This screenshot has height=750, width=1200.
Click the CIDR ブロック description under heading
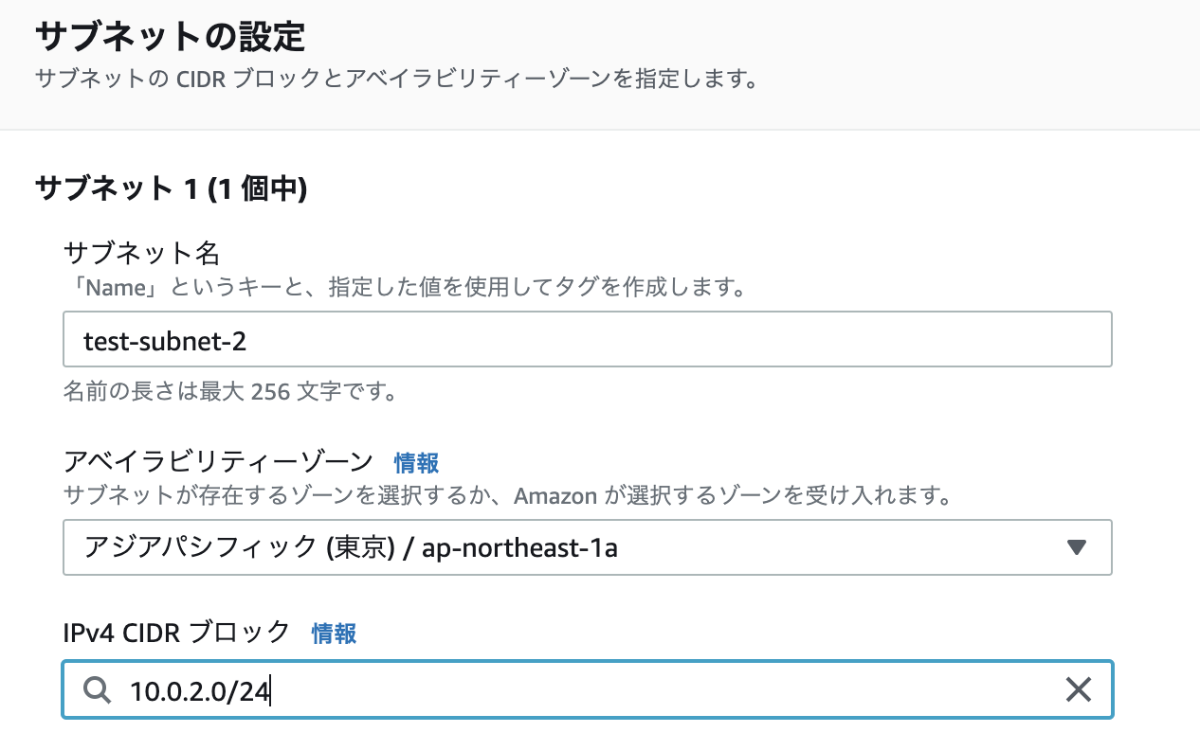tap(395, 79)
